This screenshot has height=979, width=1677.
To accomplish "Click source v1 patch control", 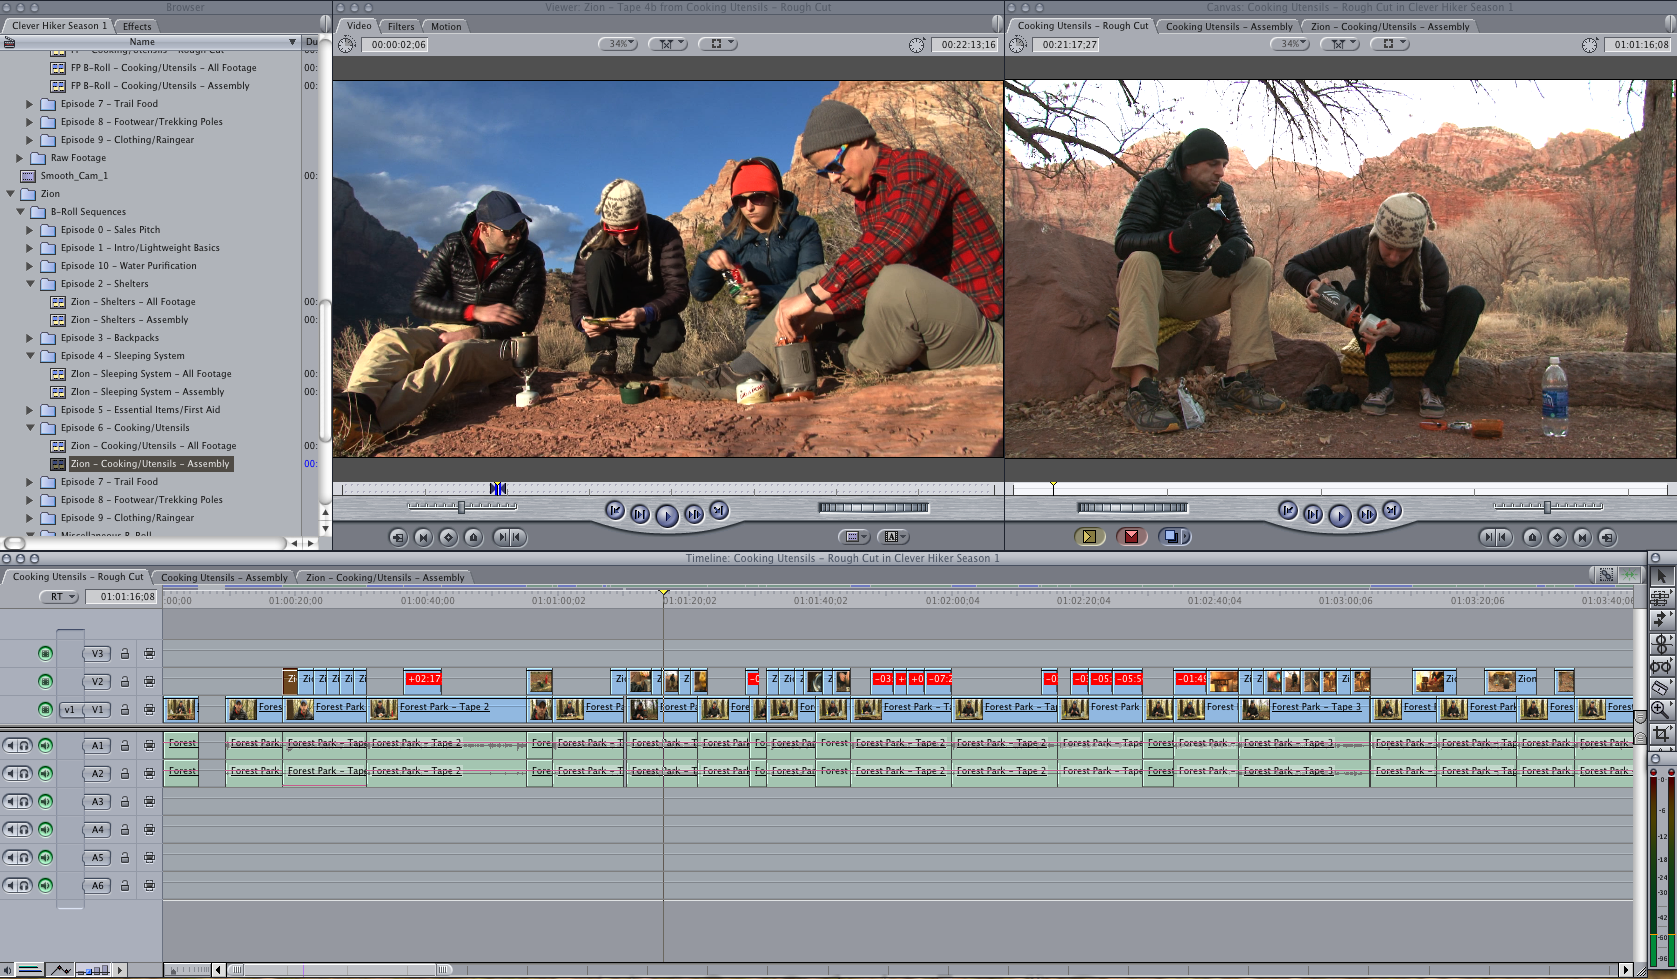I will pos(69,710).
